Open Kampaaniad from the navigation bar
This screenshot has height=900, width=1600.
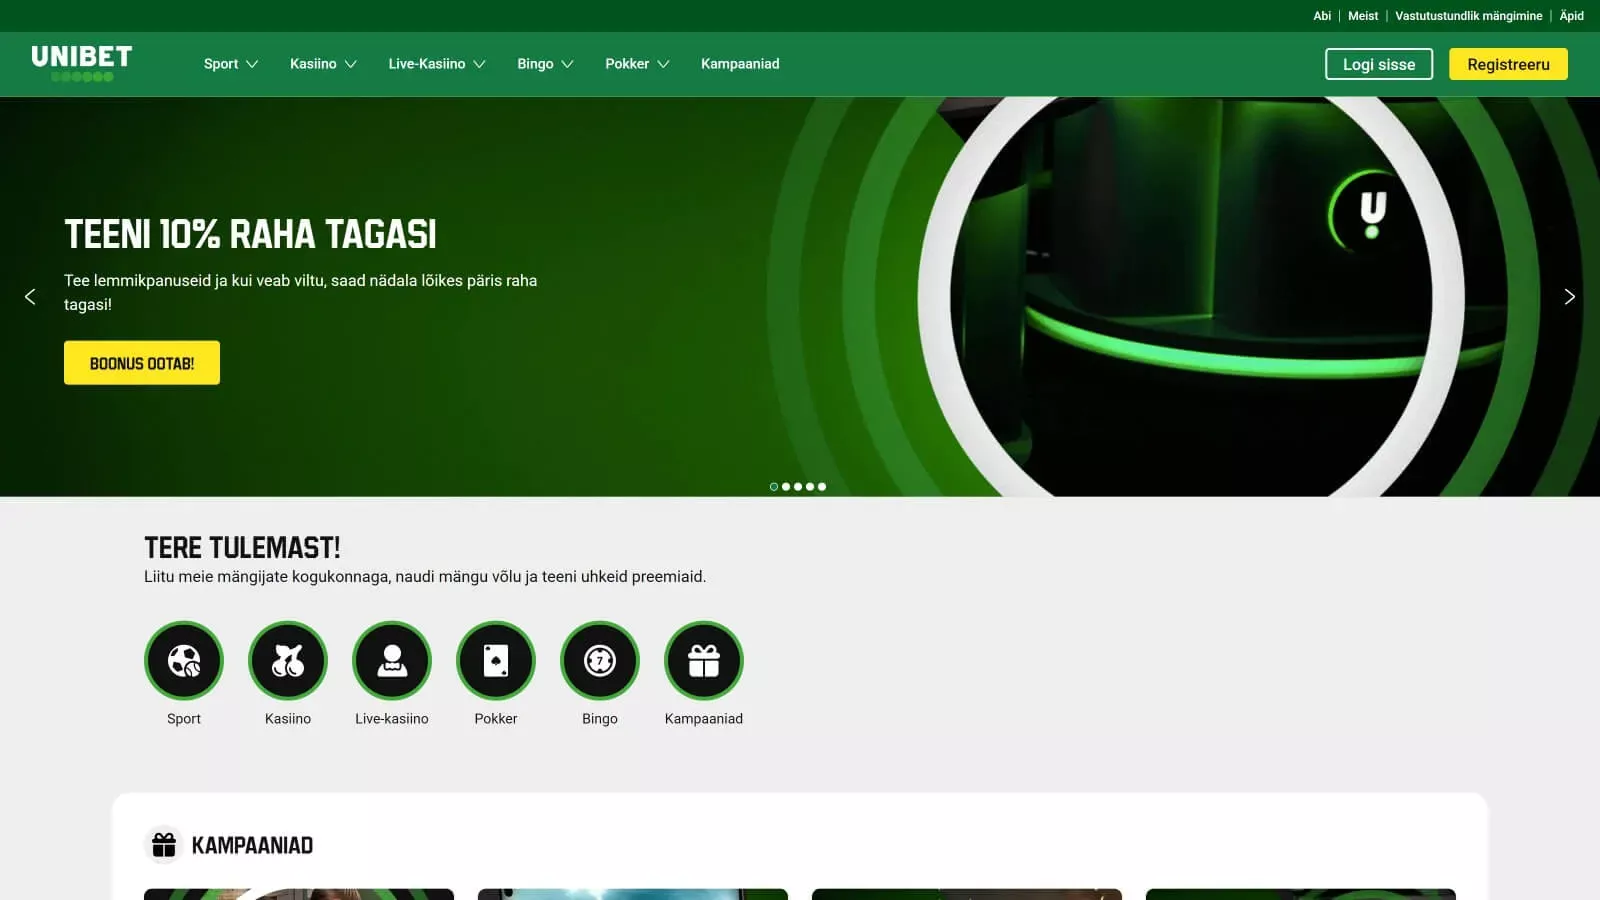(x=740, y=63)
